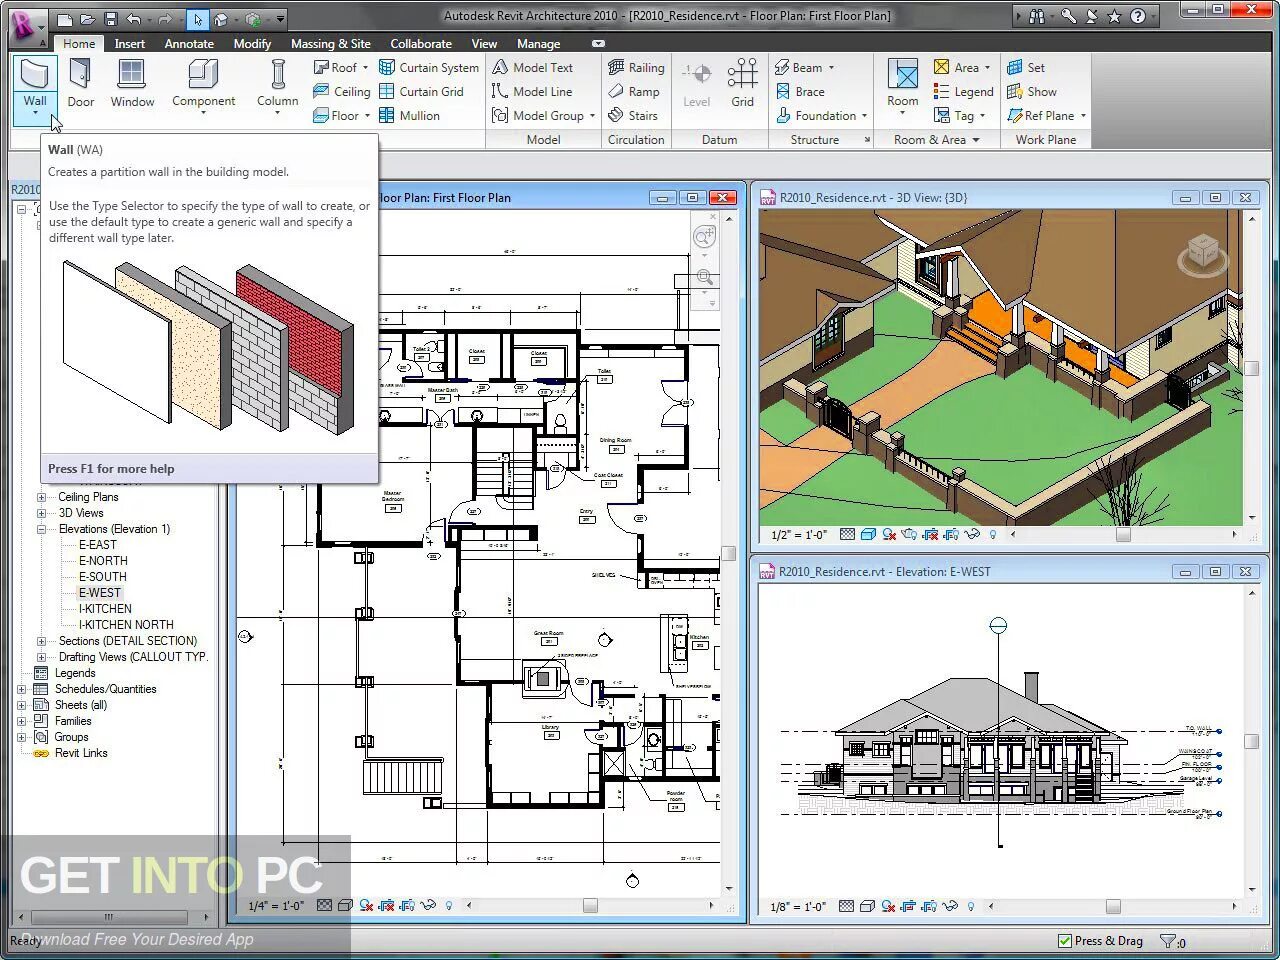Click the 1/8" = 1'-0" elevation view scale
1280x960 pixels.
(x=797, y=907)
